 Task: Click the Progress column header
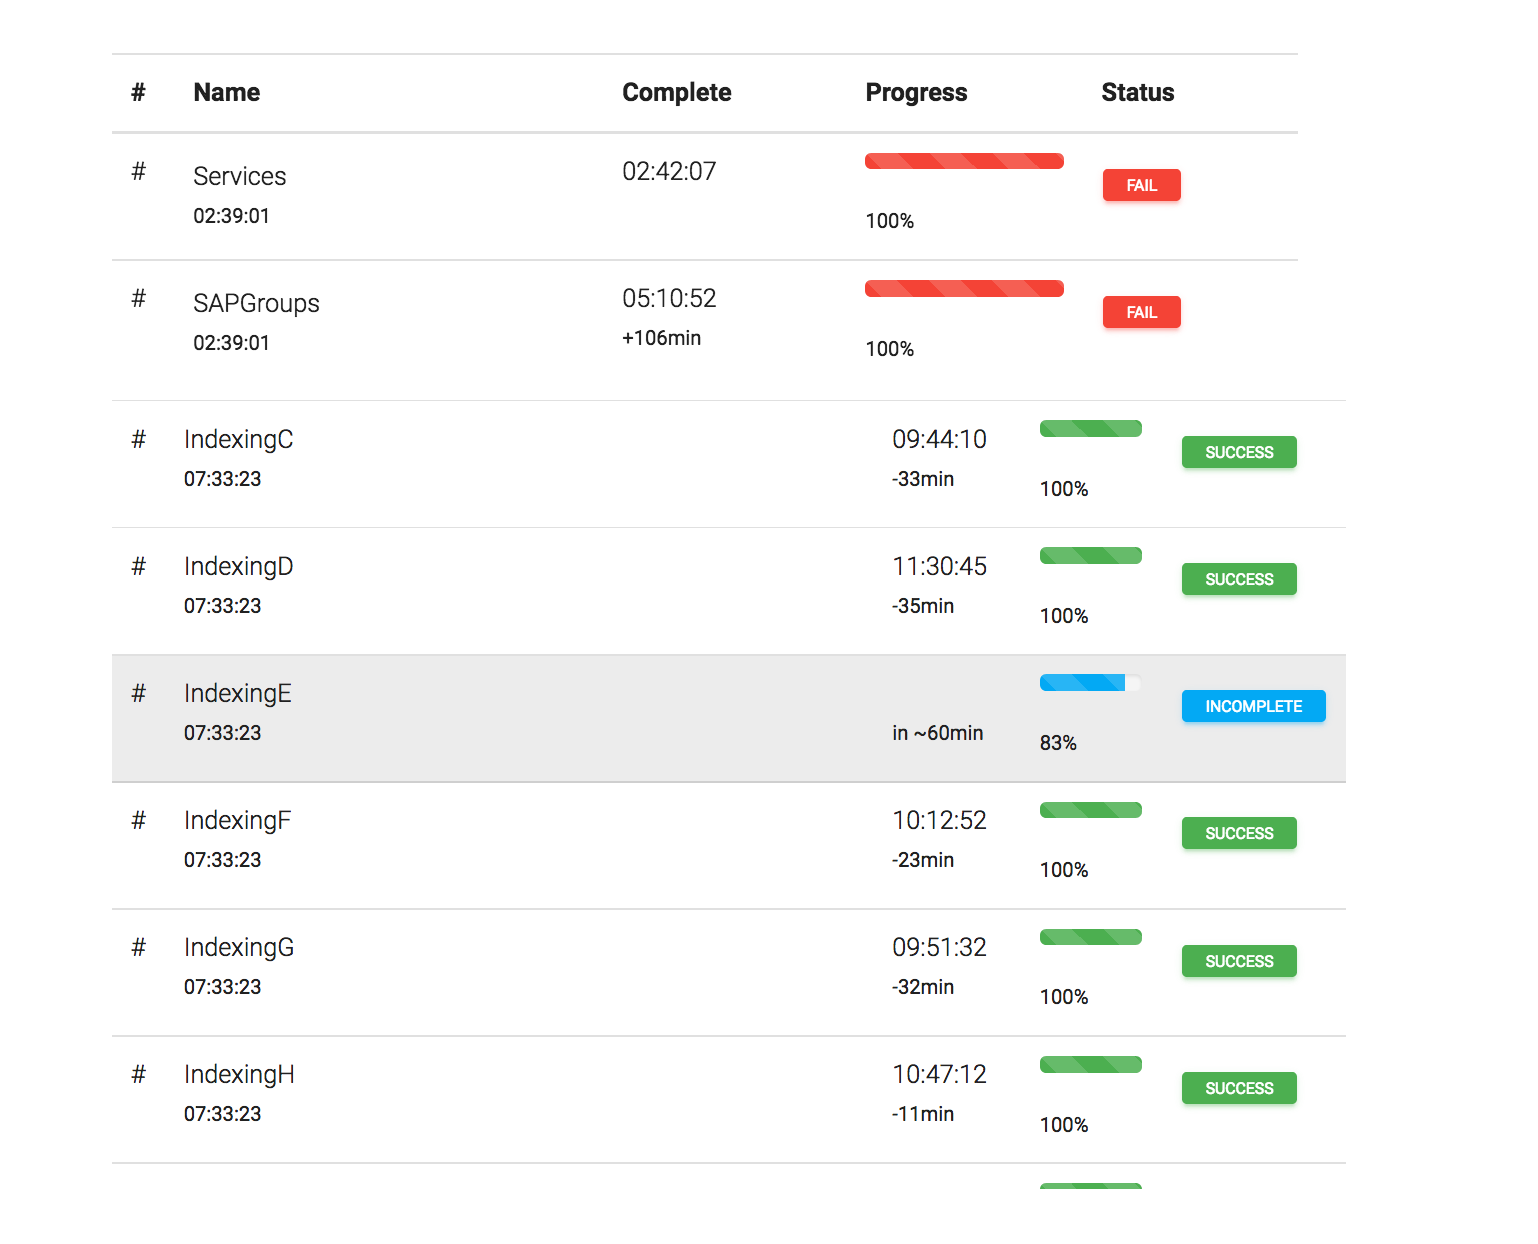[x=916, y=93]
